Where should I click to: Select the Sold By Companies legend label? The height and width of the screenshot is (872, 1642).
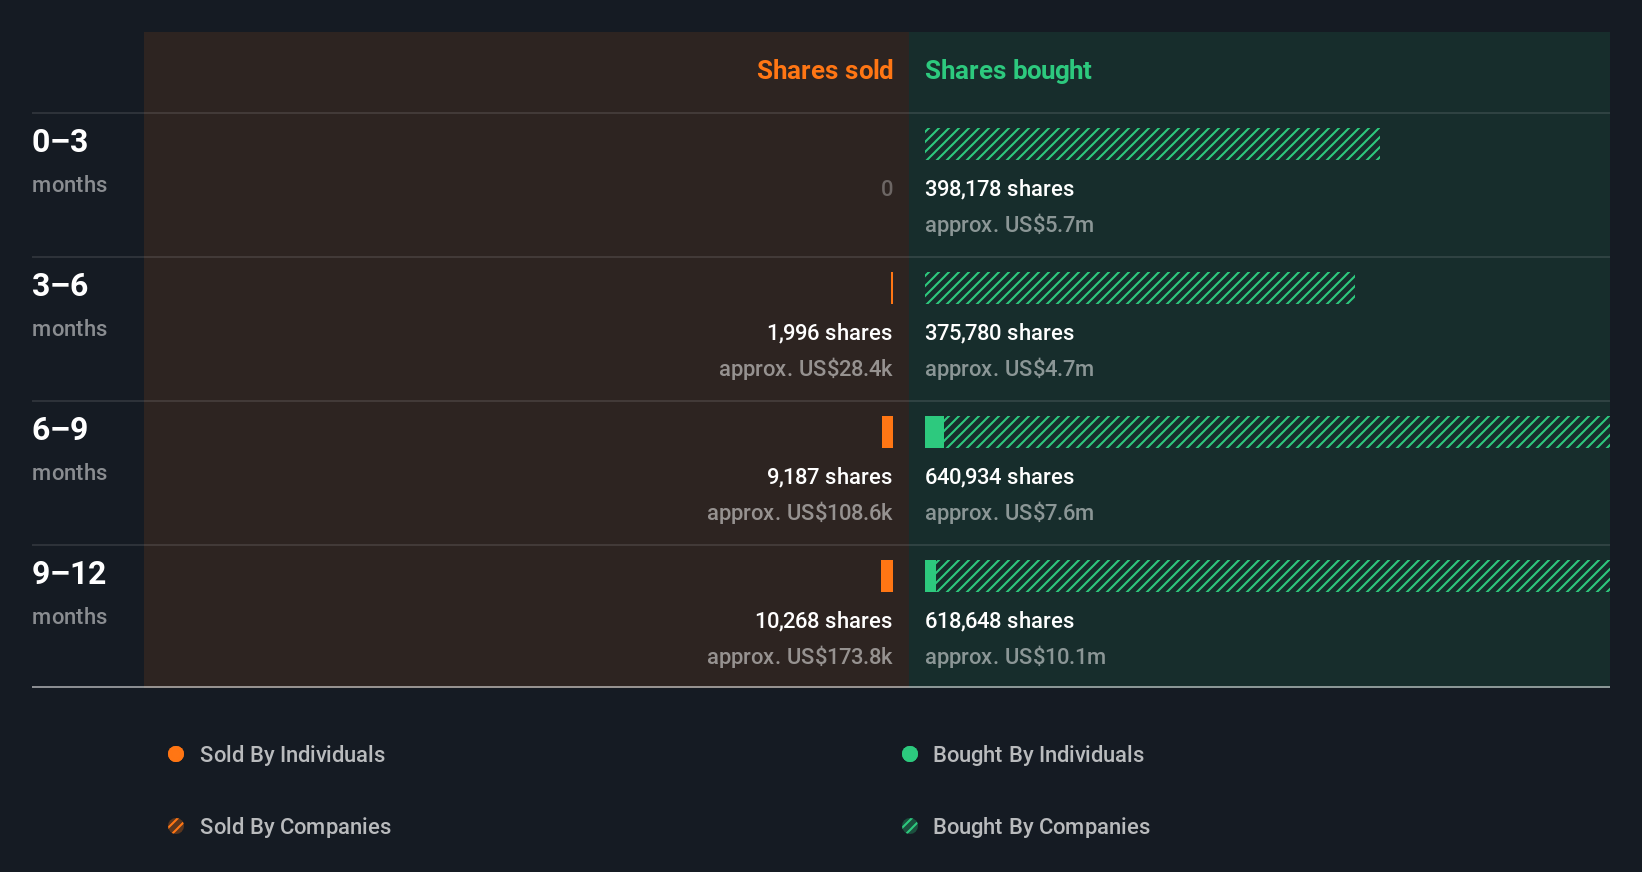[x=295, y=826]
